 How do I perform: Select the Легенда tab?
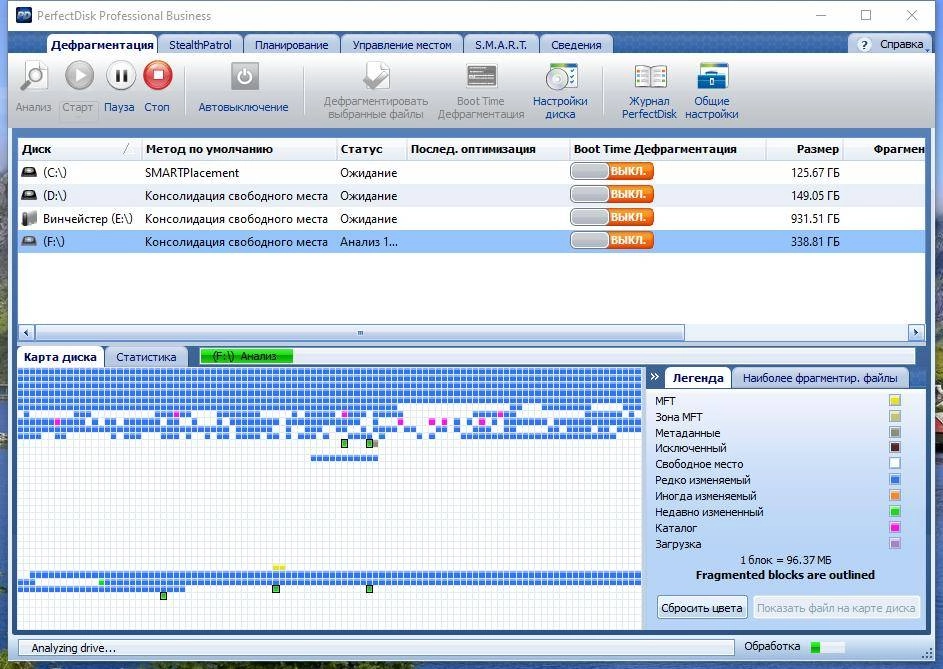[698, 378]
